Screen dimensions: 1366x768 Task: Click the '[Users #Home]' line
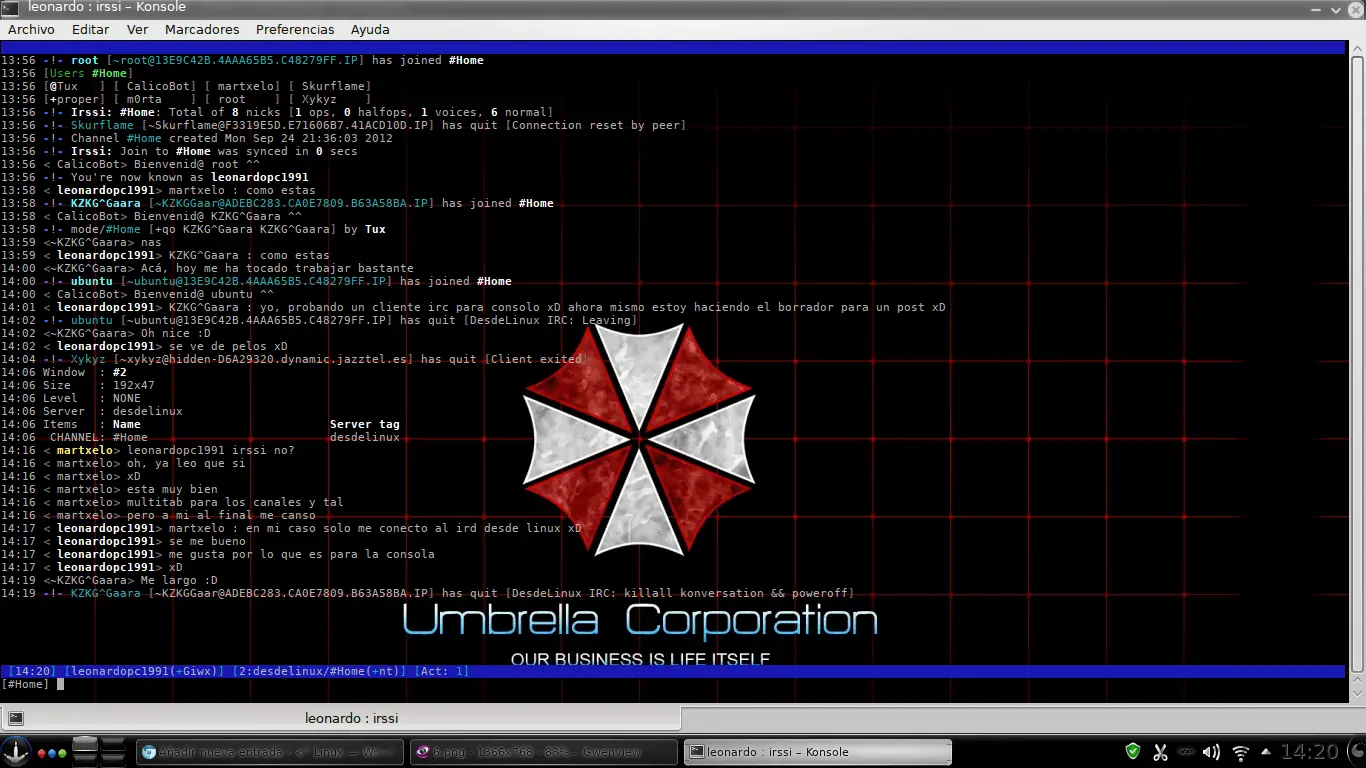click(87, 73)
